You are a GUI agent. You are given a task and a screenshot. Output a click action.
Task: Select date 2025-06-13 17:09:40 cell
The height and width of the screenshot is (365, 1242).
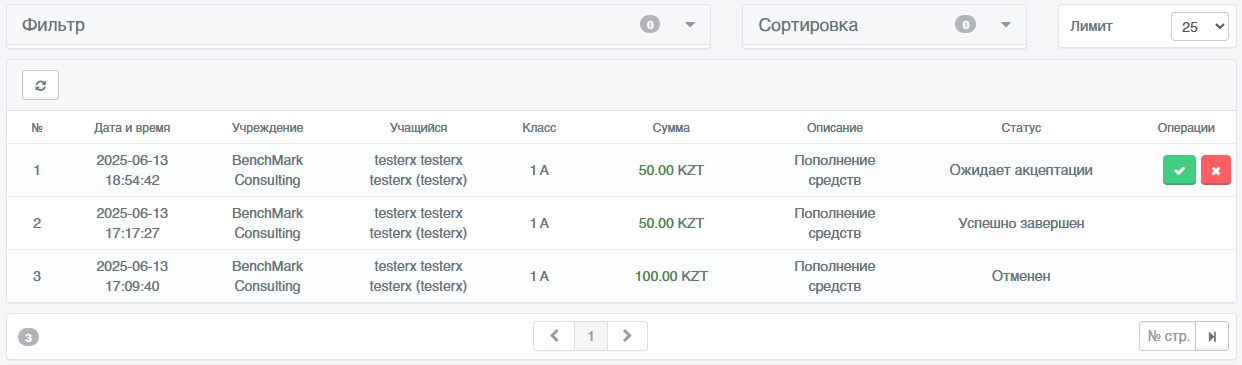(132, 276)
